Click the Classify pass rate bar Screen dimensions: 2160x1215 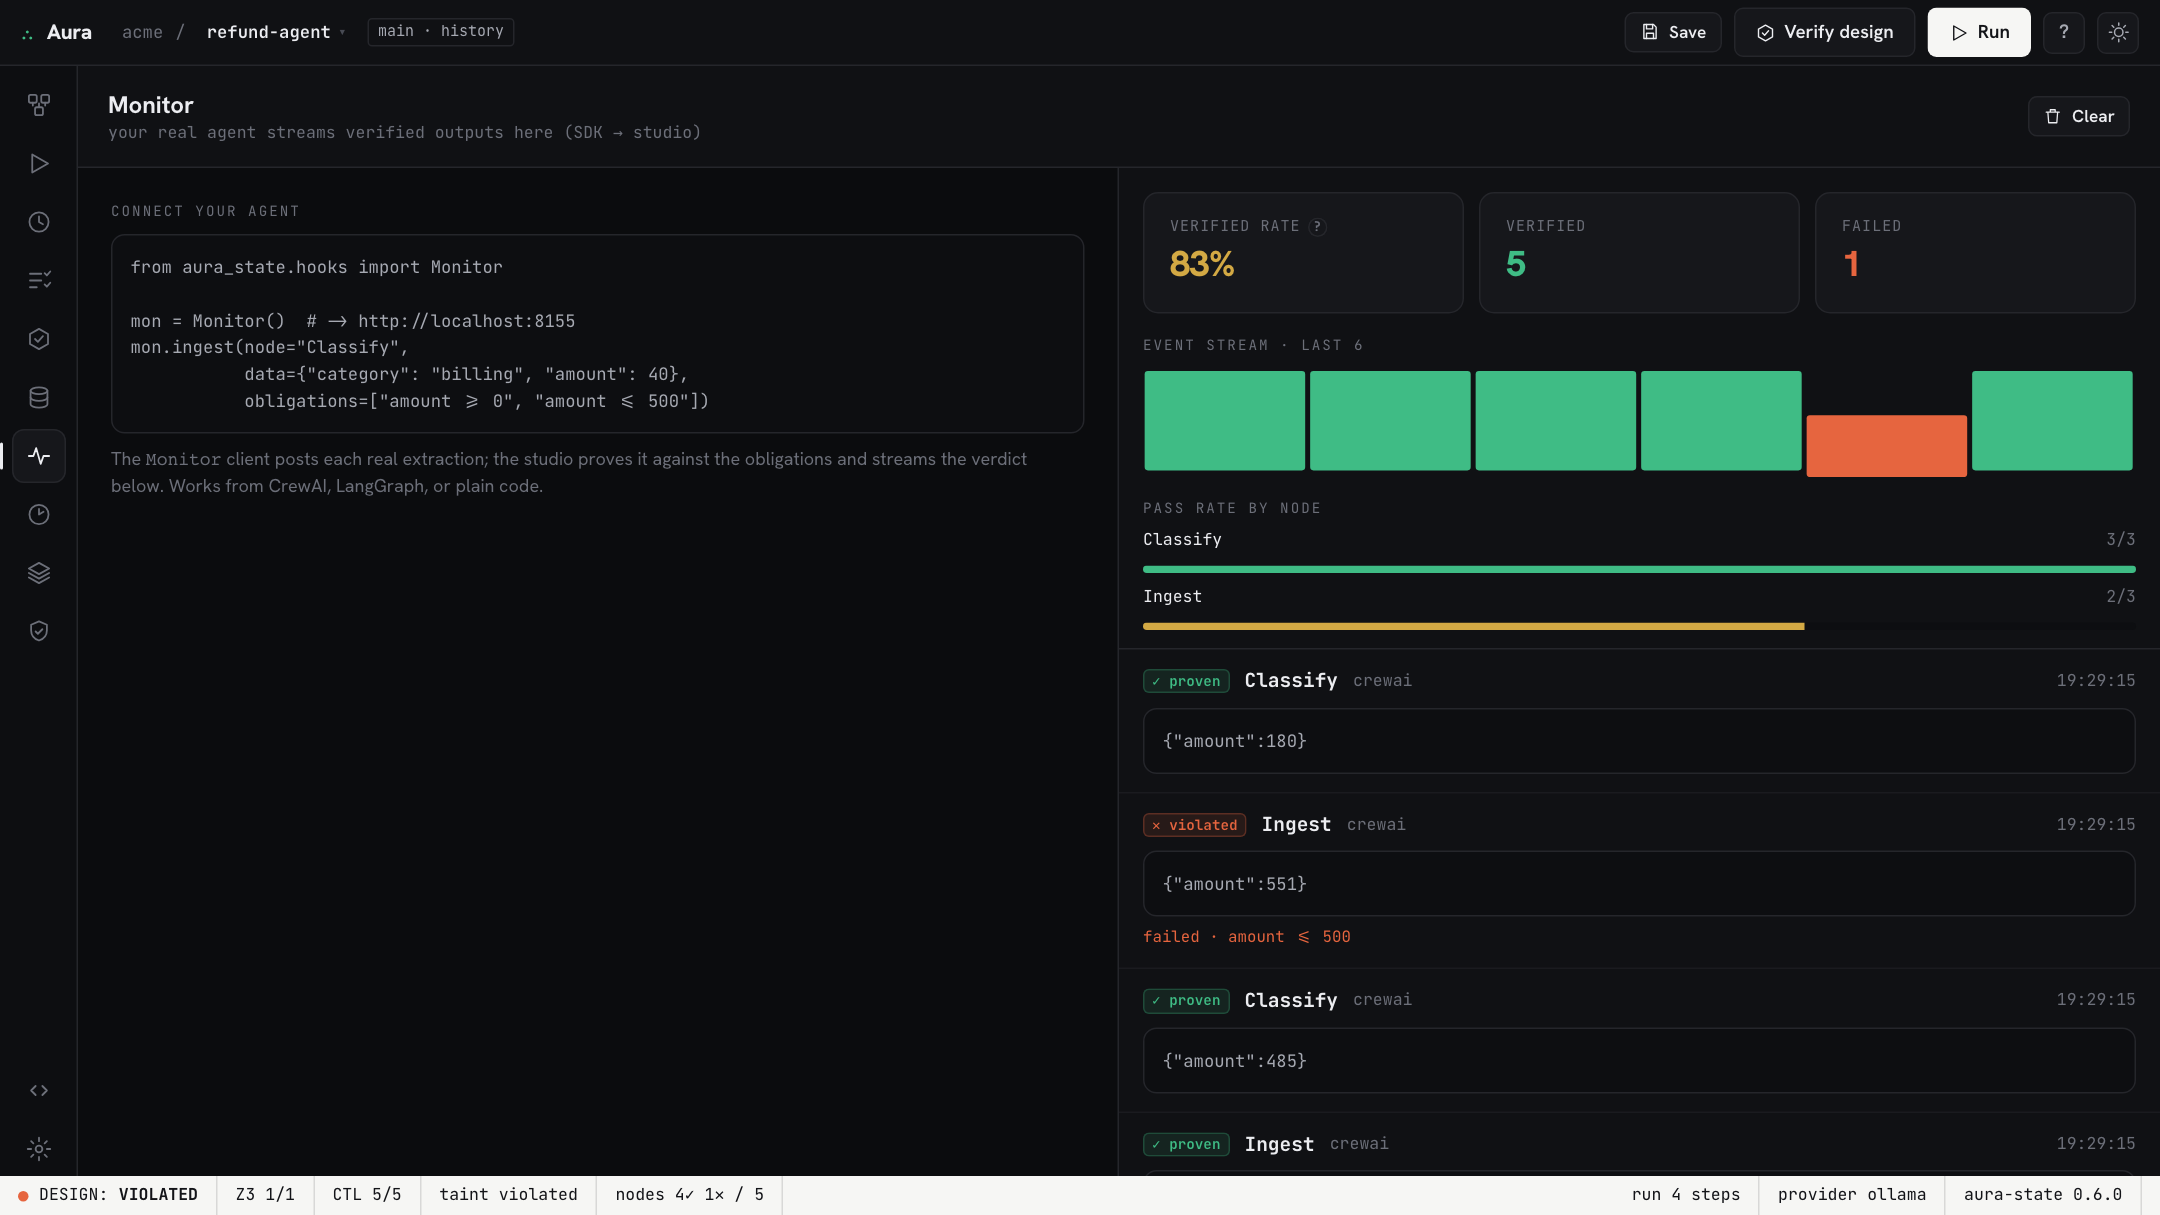click(x=1639, y=569)
